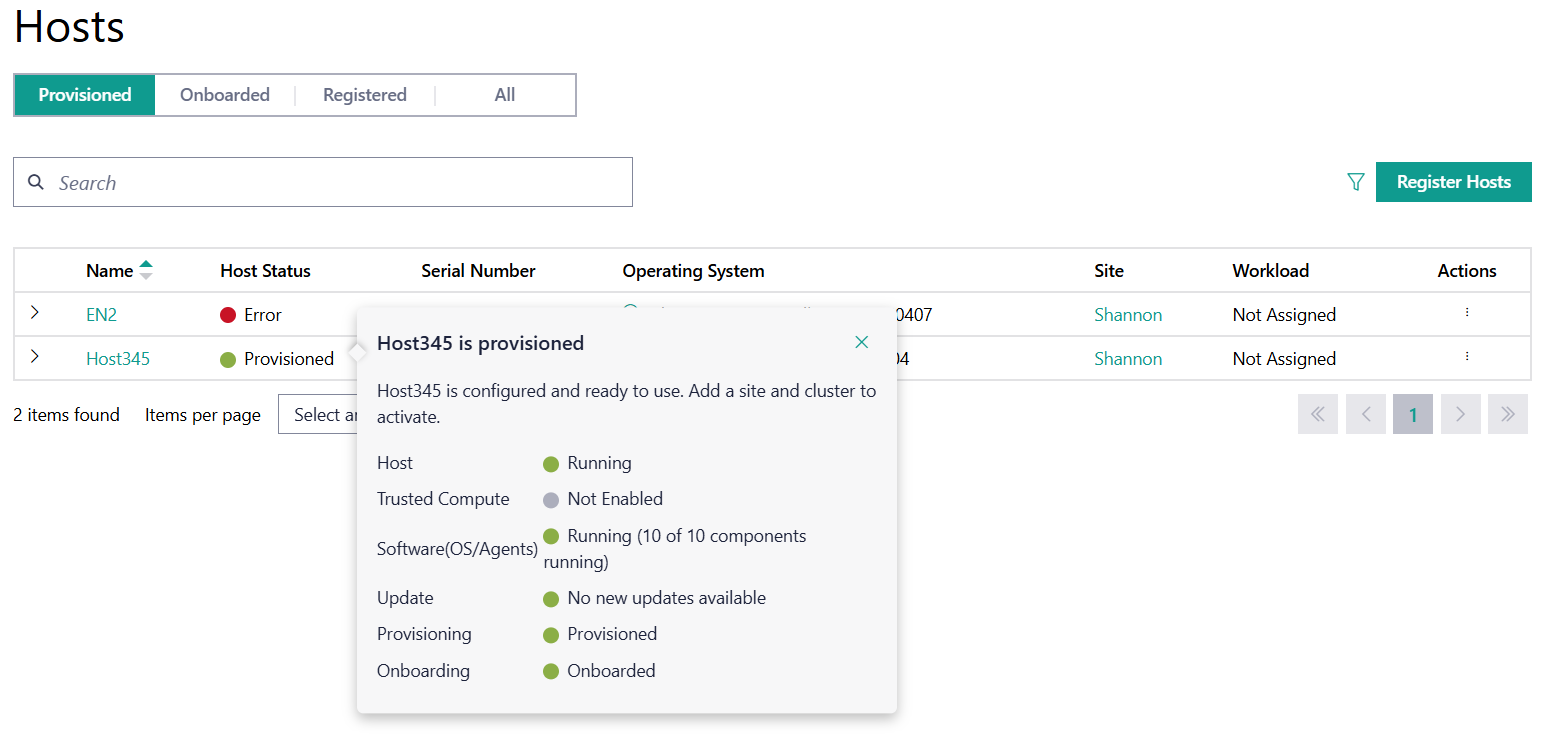The image size is (1545, 735).
Task: Click the Register Hosts button
Action: [1453, 182]
